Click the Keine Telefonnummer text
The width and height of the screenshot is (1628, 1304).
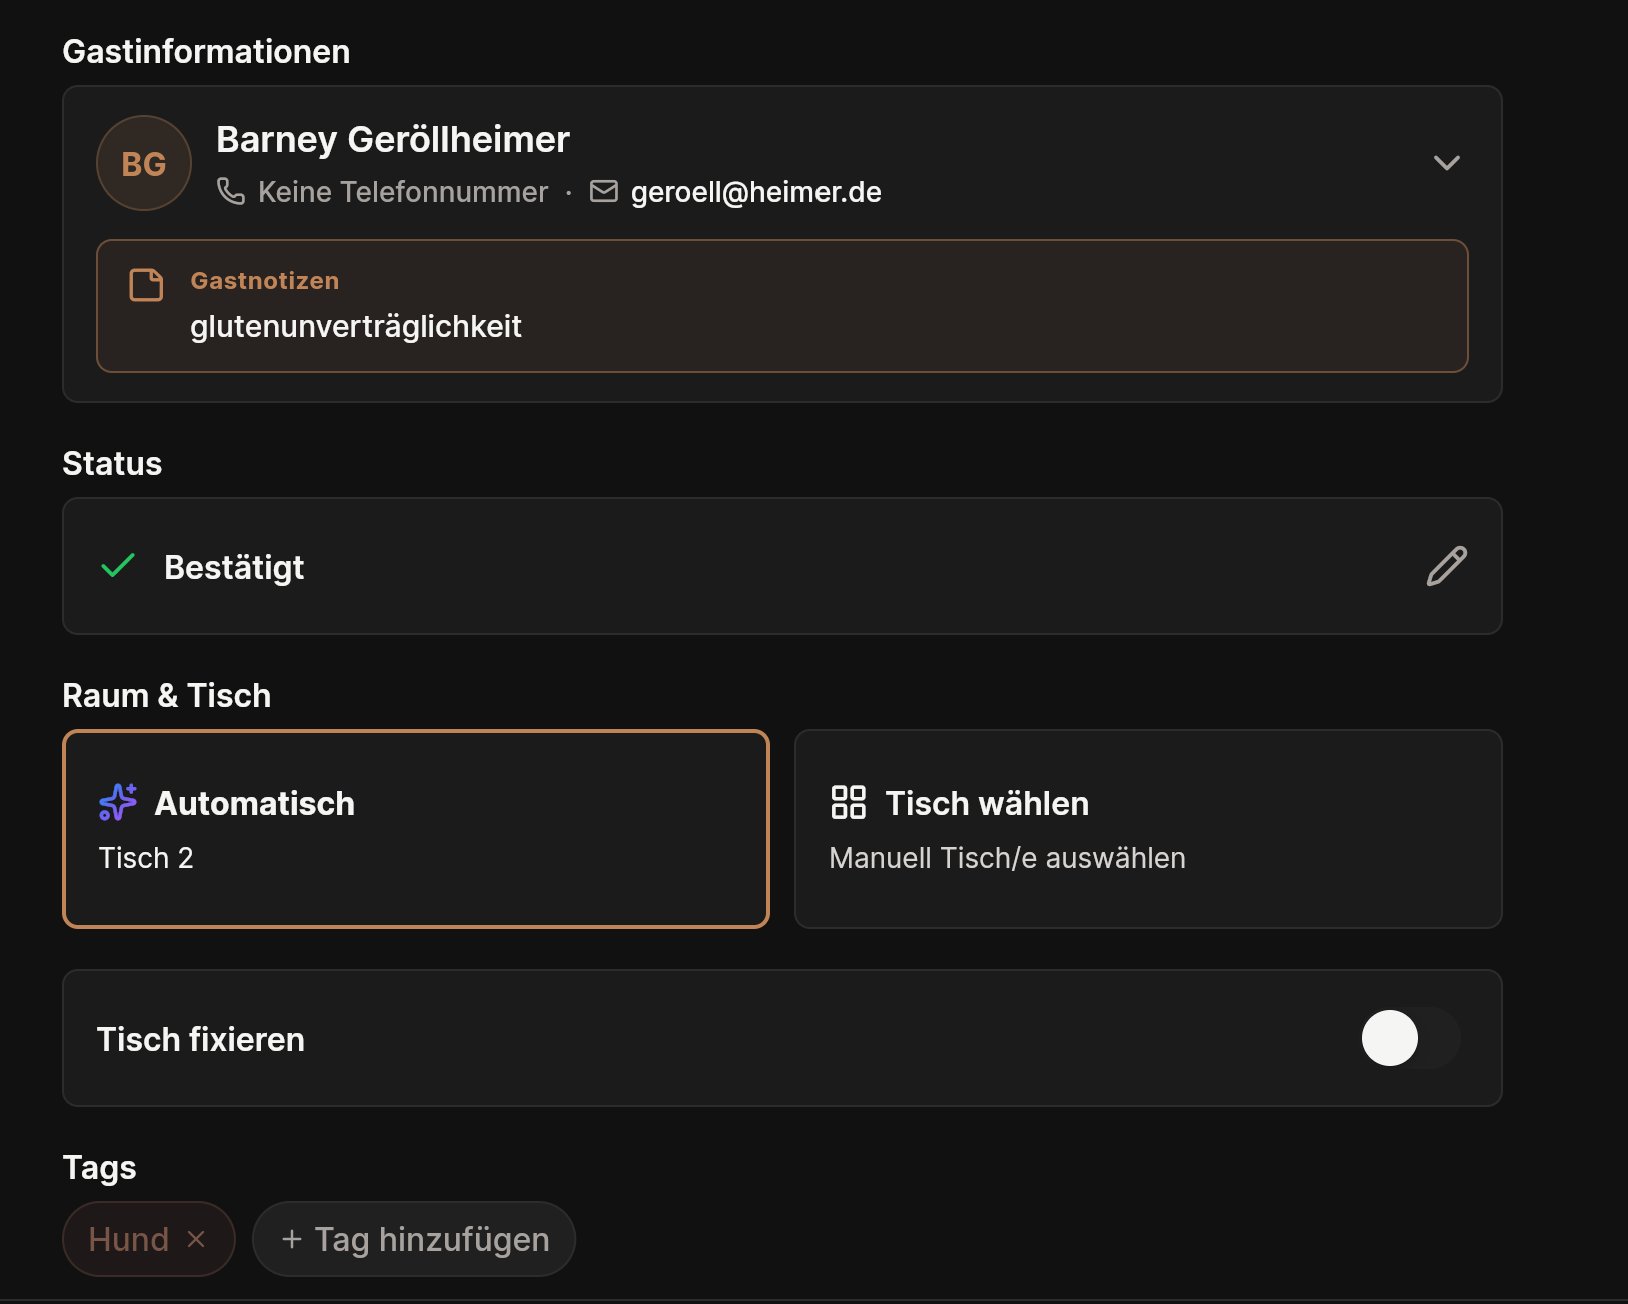[403, 192]
